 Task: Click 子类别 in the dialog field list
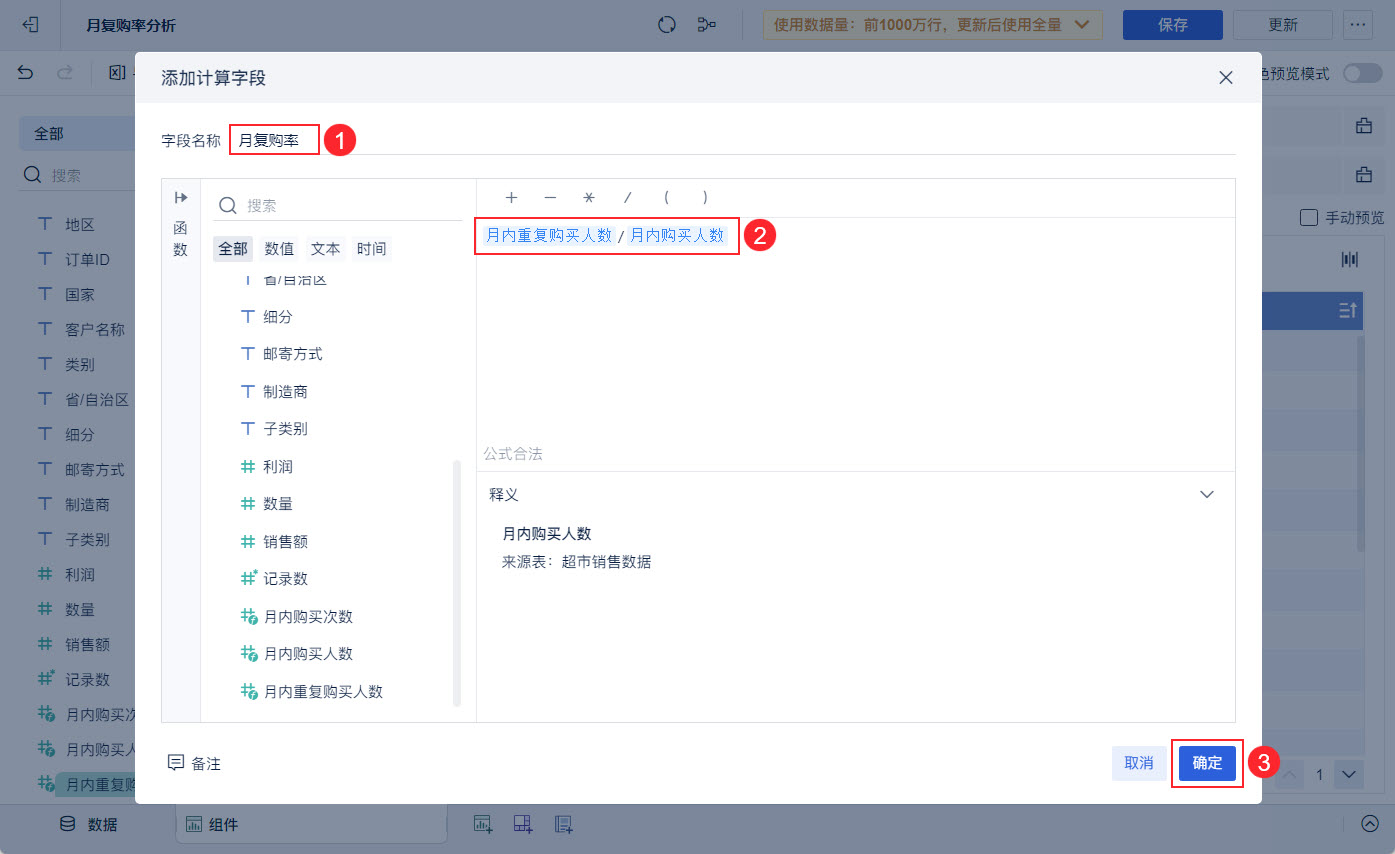pos(274,429)
